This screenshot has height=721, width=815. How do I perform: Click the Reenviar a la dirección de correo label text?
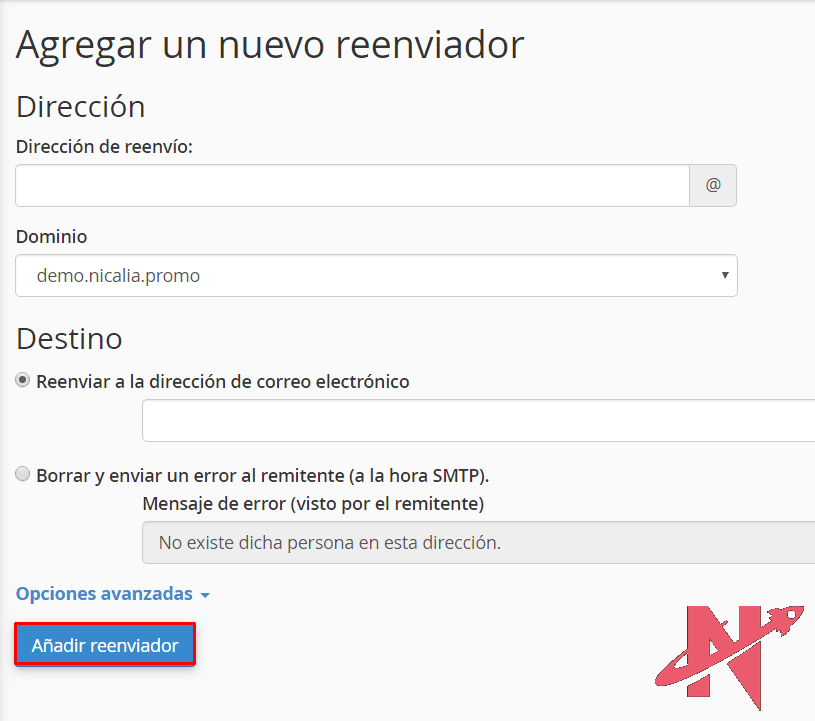pyautogui.click(x=223, y=381)
